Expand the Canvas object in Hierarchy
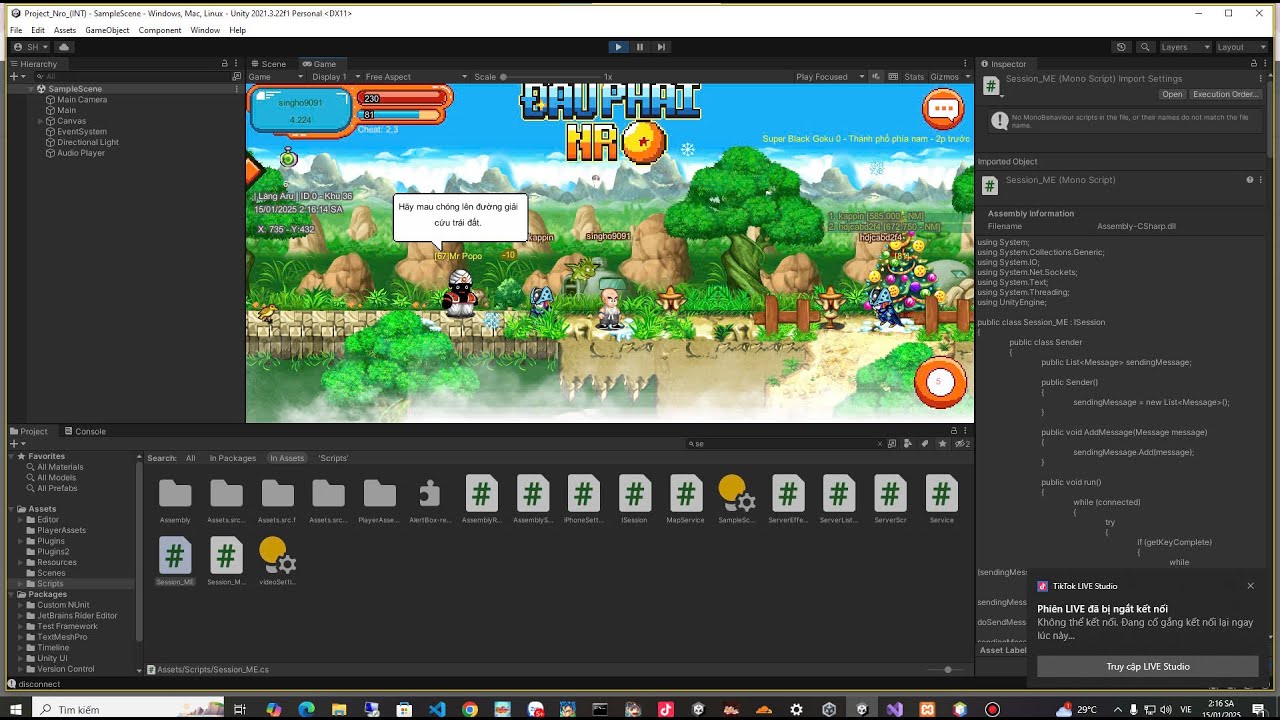This screenshot has height=720, width=1280. (x=40, y=121)
